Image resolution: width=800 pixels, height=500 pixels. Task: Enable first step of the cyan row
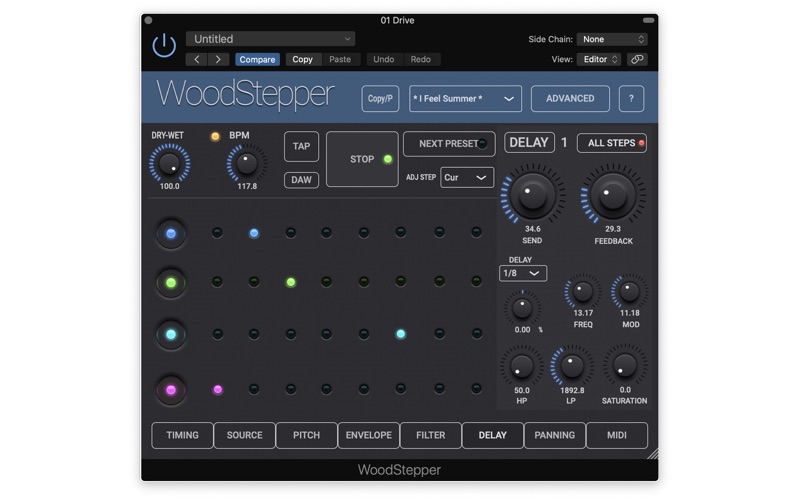[x=218, y=334]
